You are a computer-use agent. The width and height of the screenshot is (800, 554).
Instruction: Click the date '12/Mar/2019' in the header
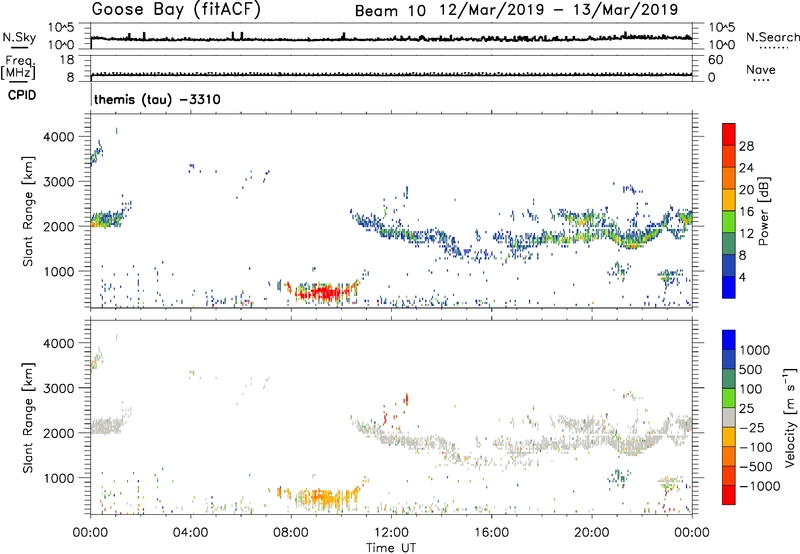pos(492,10)
